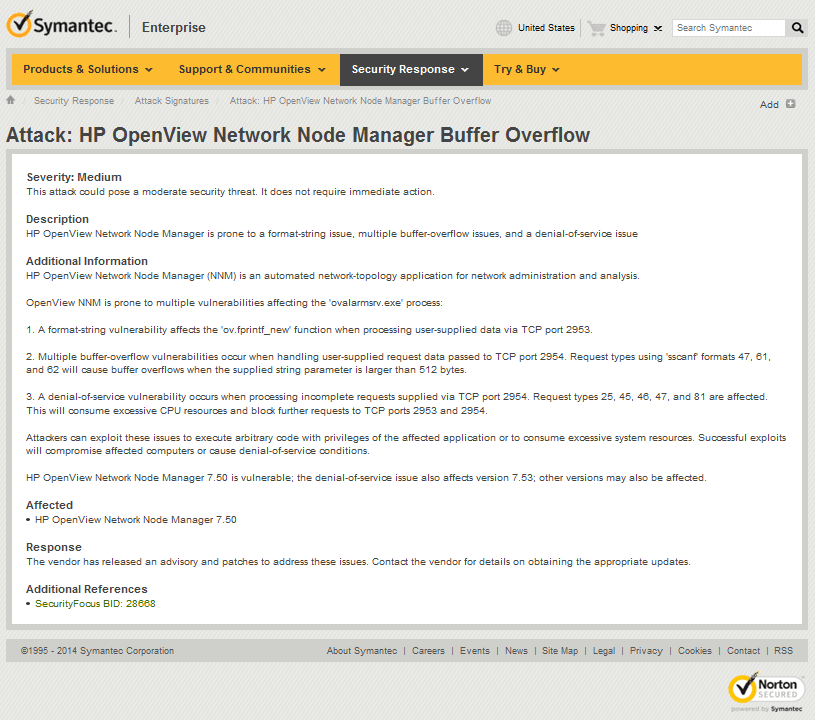This screenshot has width=815, height=720.
Task: Click the Enterprise header text
Action: 174,28
